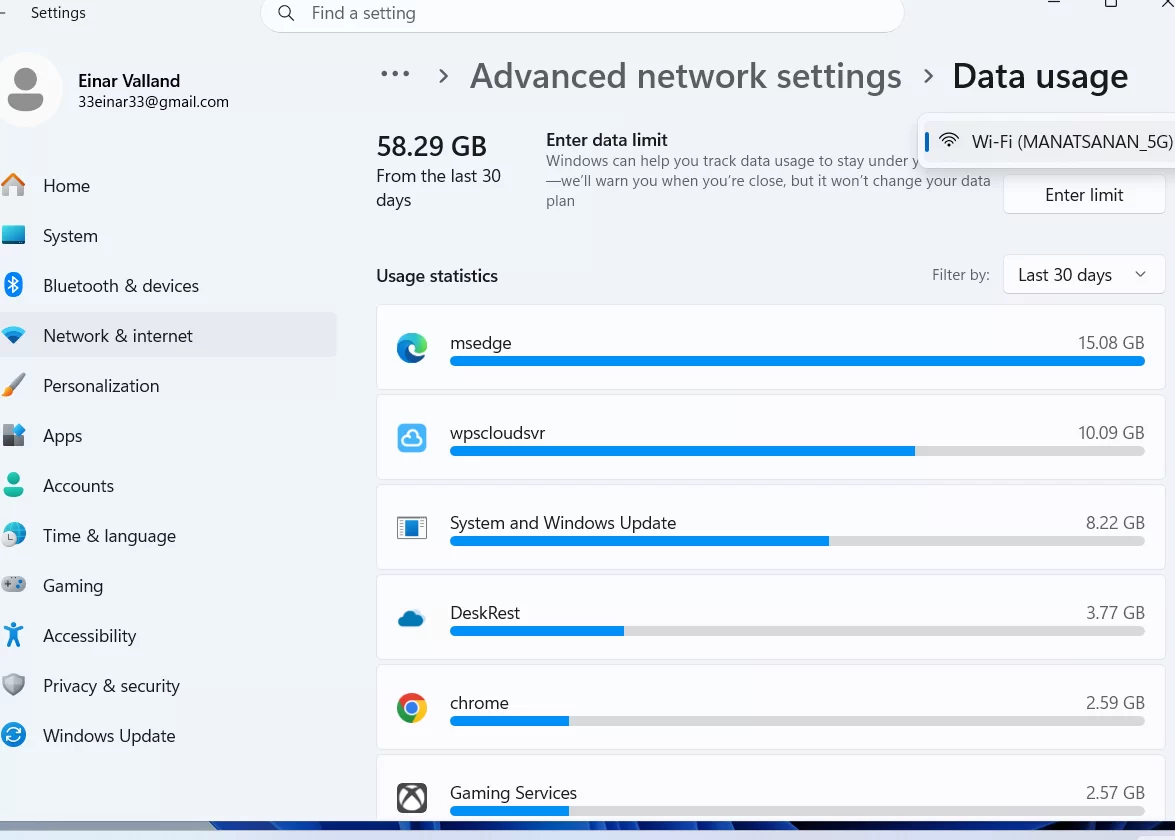Click the Gaming Services Xbox icon
Image resolution: width=1175 pixels, height=840 pixels.
411,797
